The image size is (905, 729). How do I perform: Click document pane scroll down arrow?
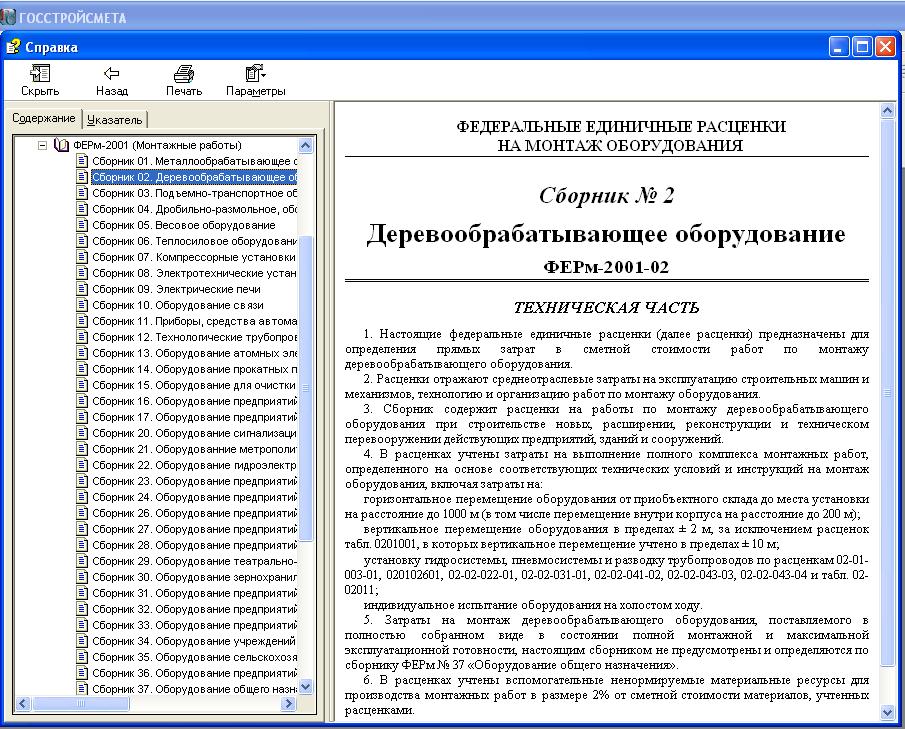coord(888,713)
